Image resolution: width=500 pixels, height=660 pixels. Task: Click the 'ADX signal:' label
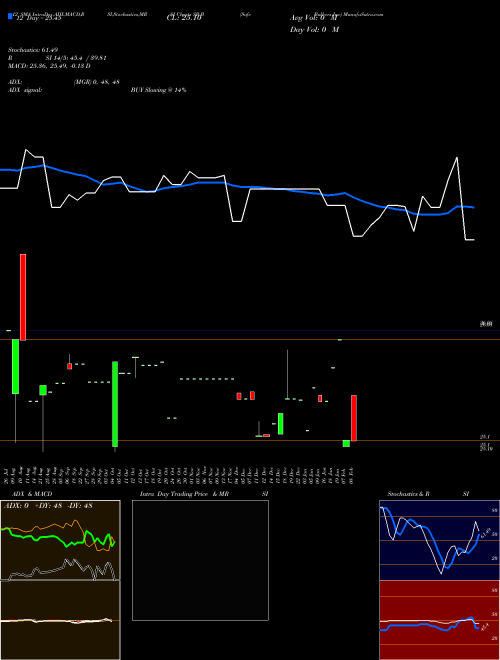[x=25, y=90]
